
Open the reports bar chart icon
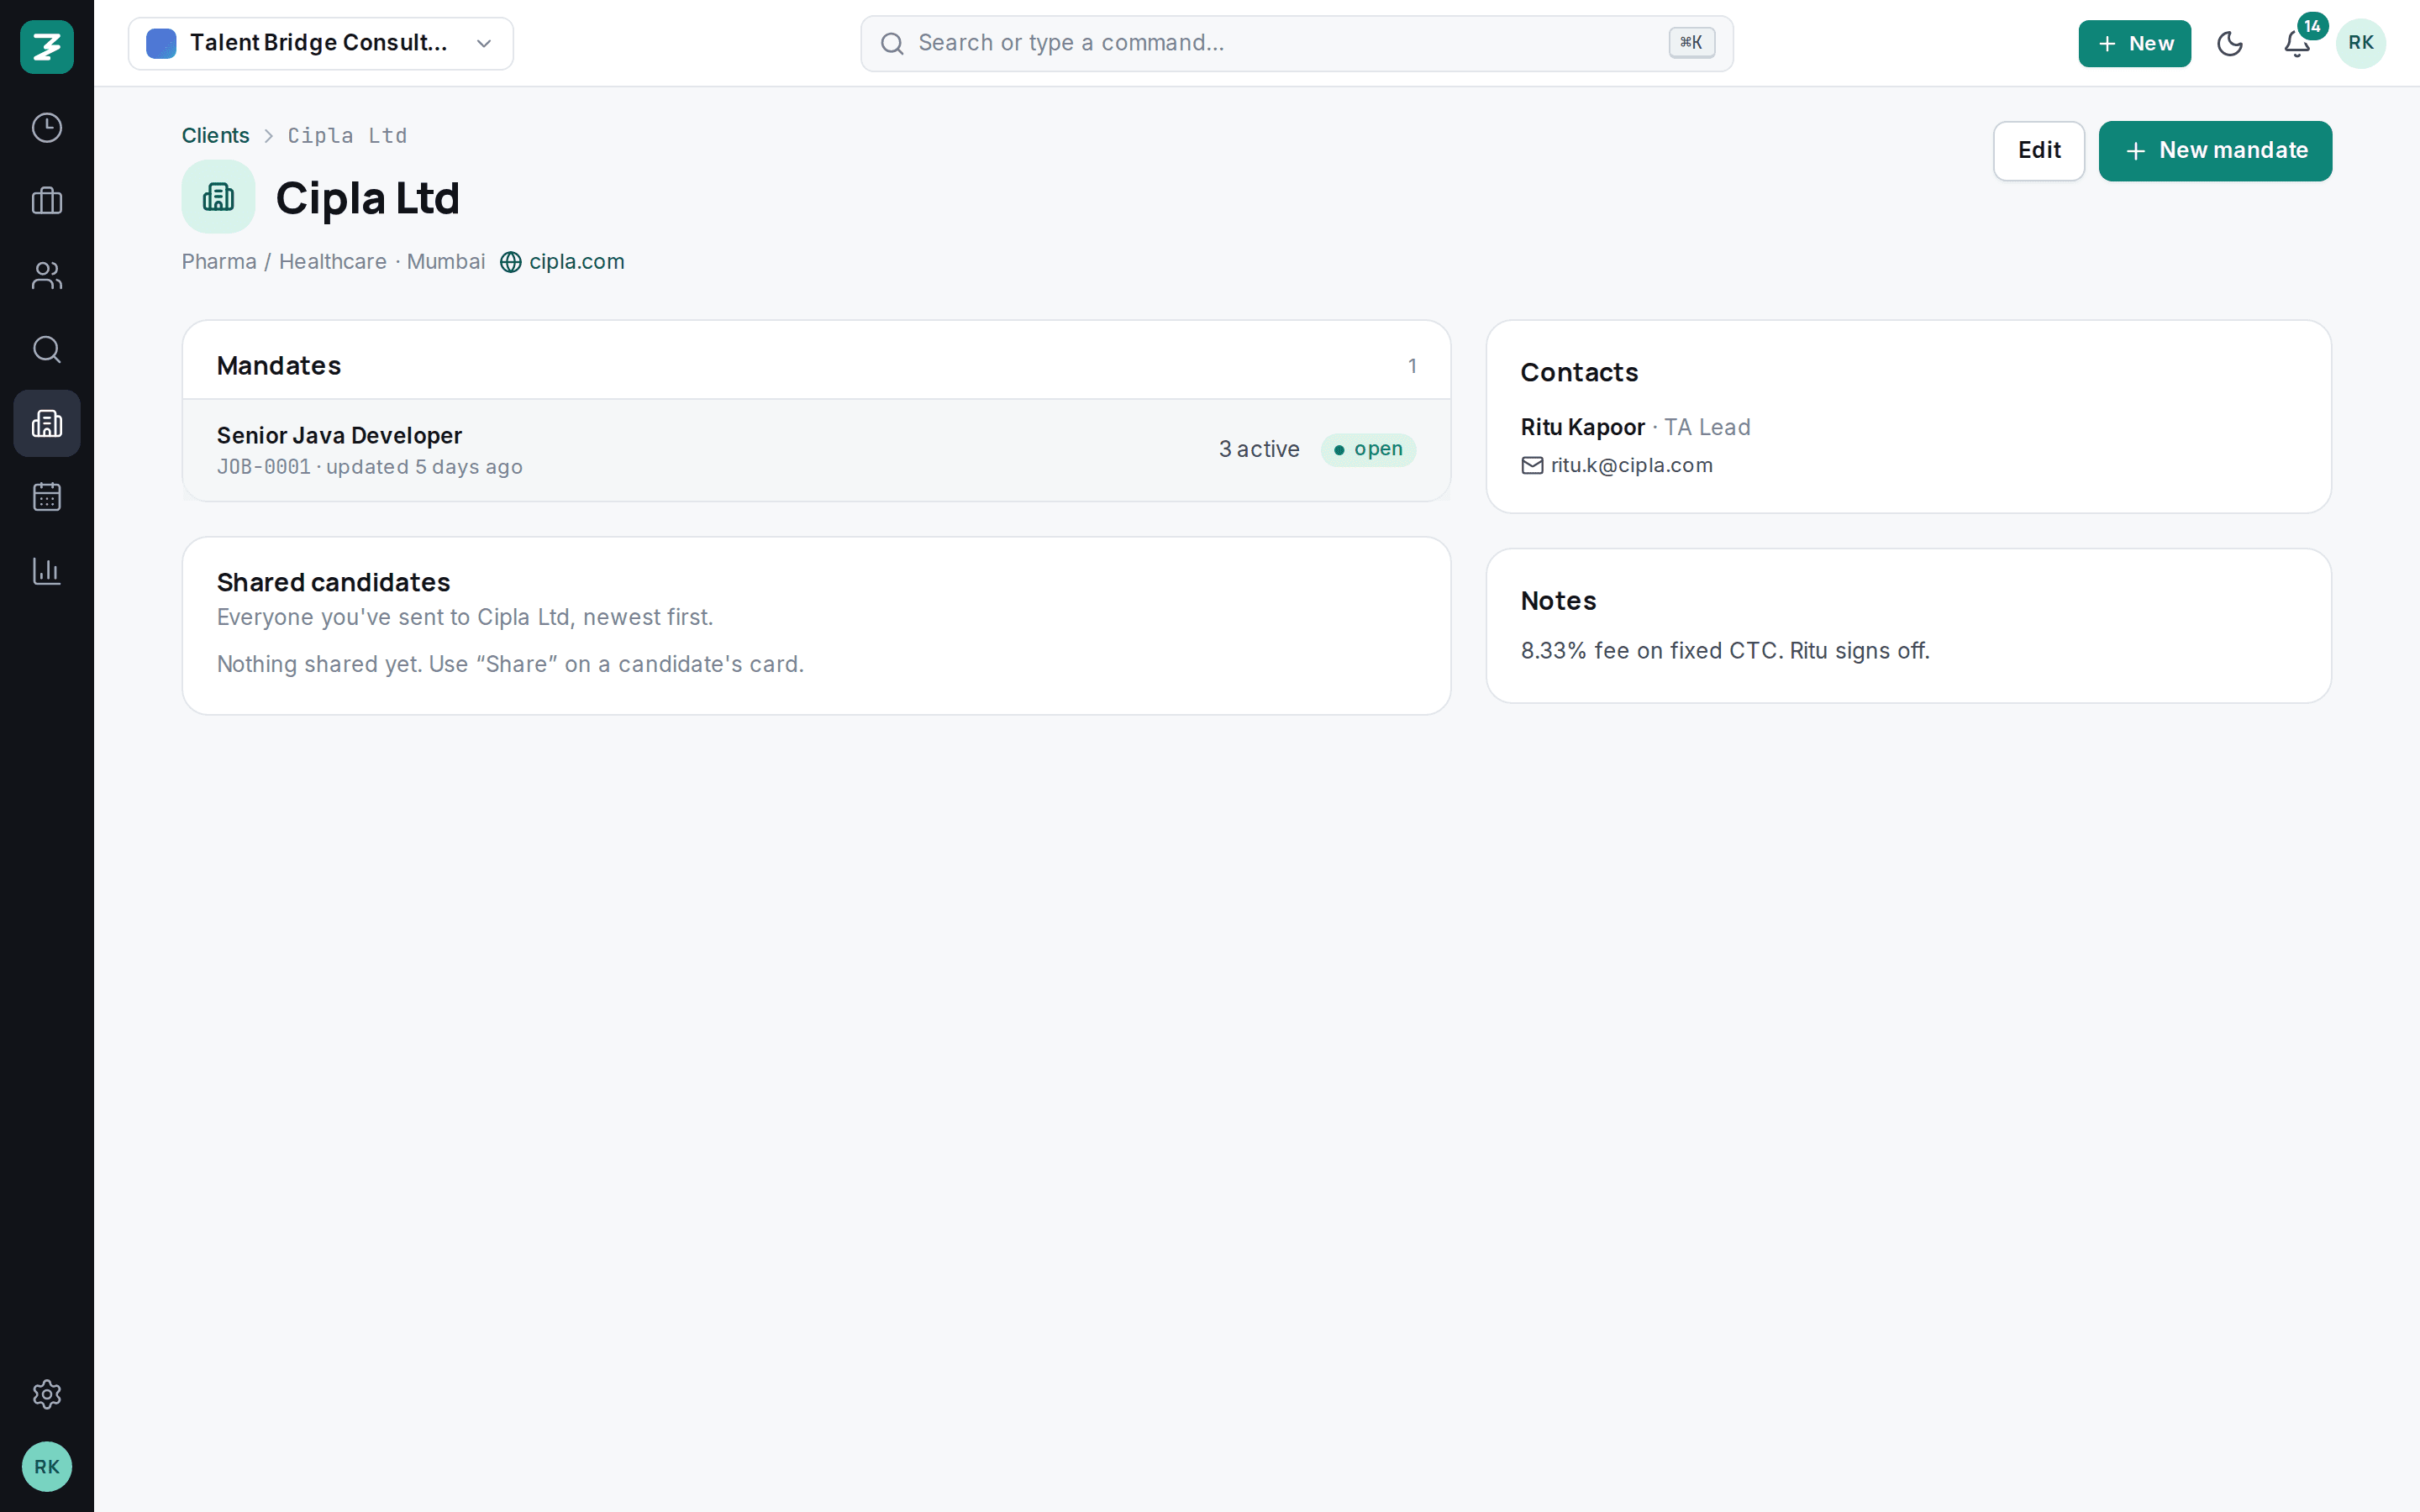click(47, 571)
